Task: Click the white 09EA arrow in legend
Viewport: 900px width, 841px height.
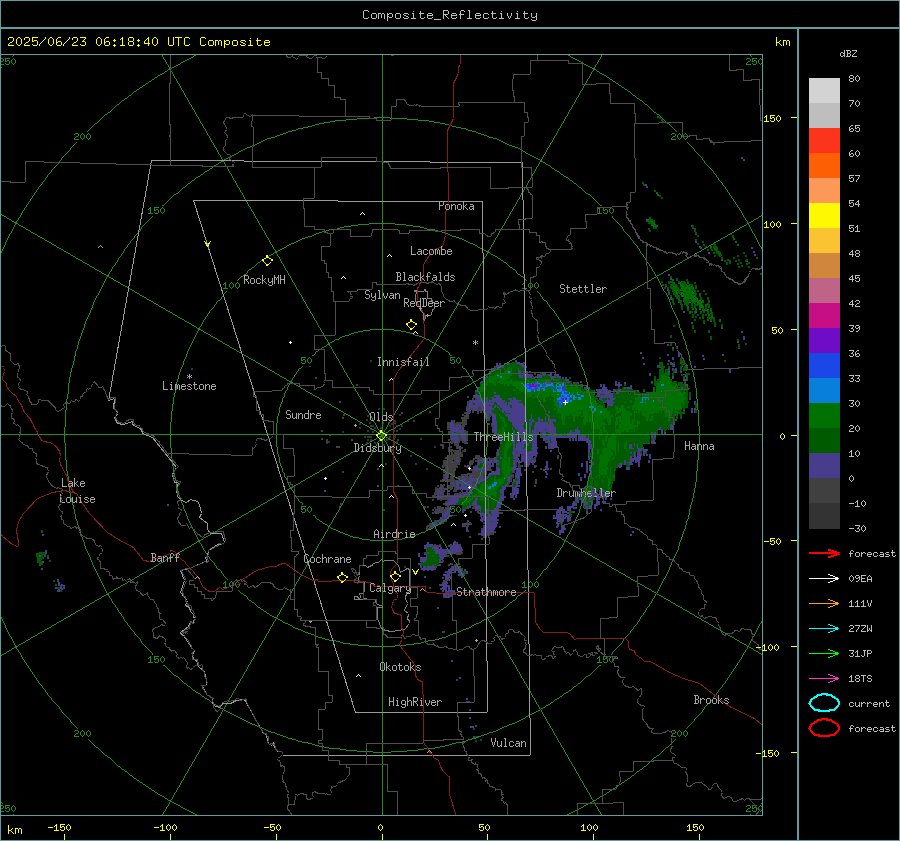Action: tap(824, 578)
